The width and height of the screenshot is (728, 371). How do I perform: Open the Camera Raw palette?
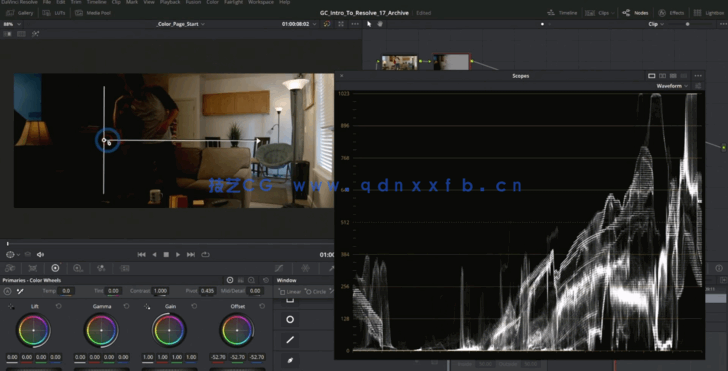(x=10, y=268)
